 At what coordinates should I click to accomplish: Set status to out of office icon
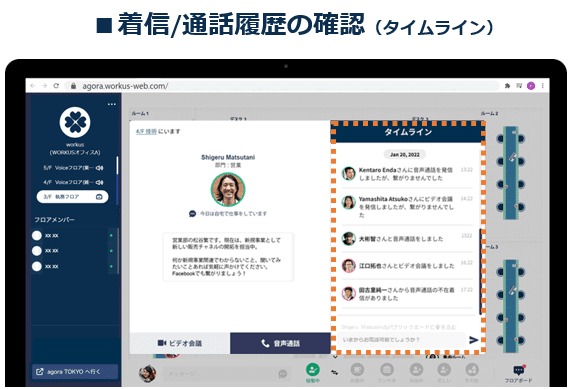pos(416,370)
